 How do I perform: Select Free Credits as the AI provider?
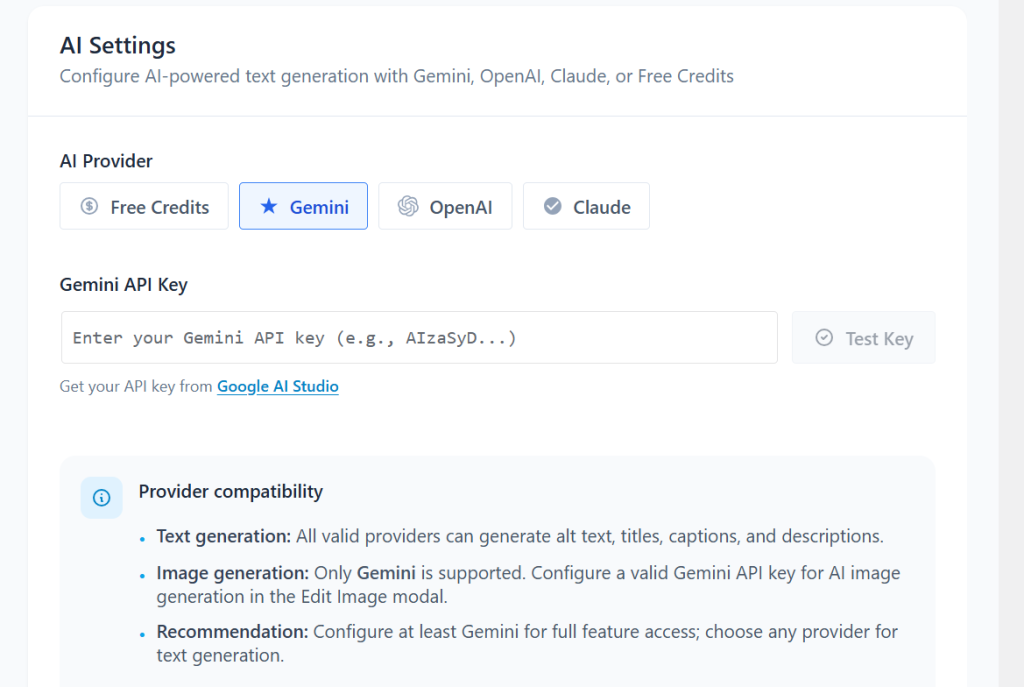click(x=144, y=206)
